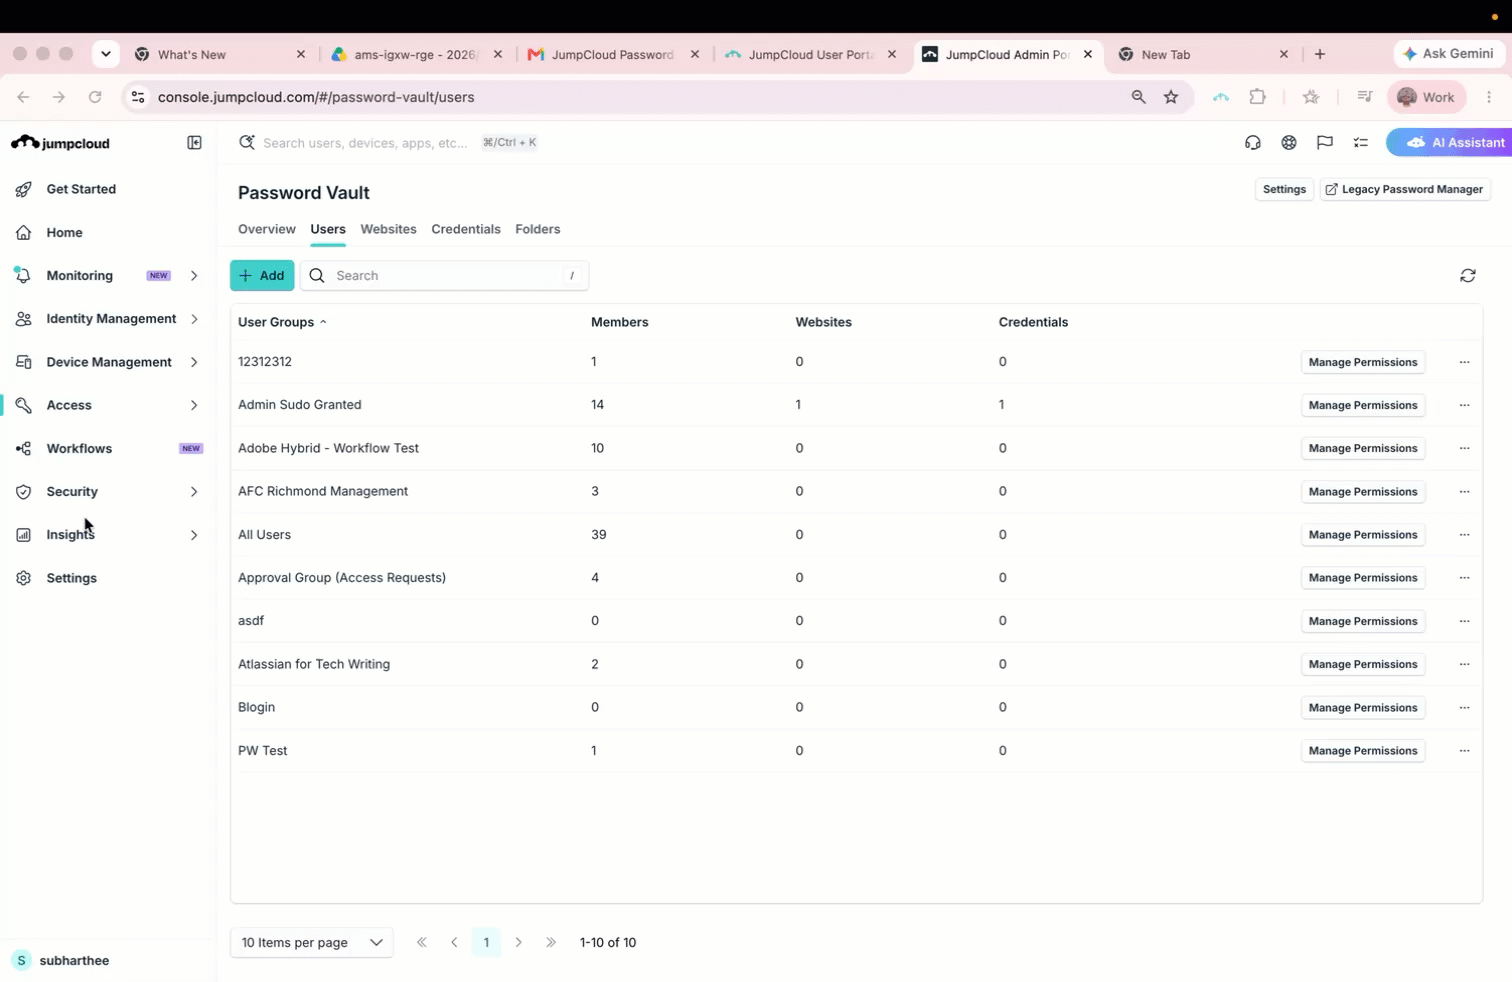The image size is (1512, 982).
Task: Open the checklist icon in header
Action: coord(1361,143)
